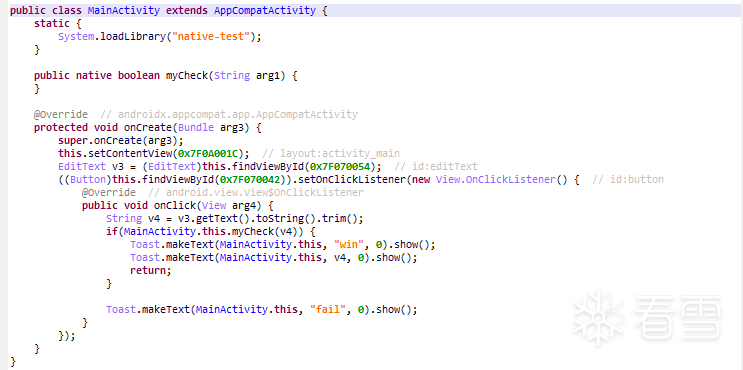Click the v4 argument in second Toast
The width and height of the screenshot is (743, 370).
tap(340, 258)
